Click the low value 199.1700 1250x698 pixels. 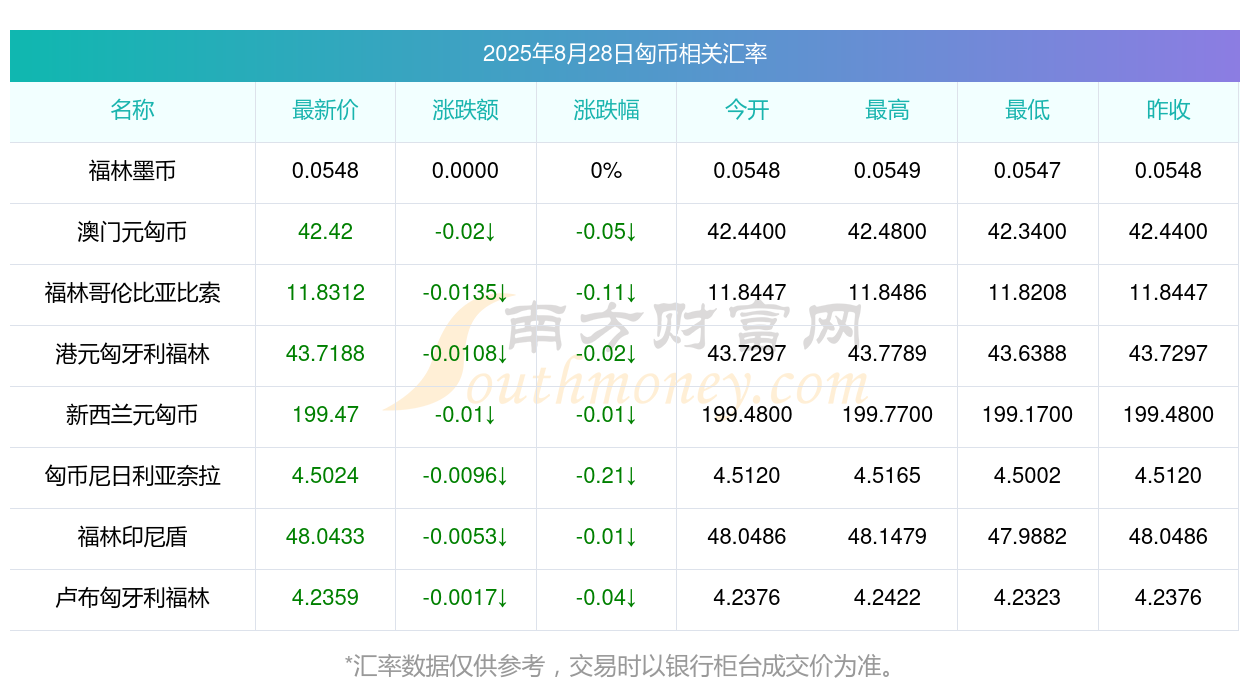pyautogui.click(x=1027, y=415)
